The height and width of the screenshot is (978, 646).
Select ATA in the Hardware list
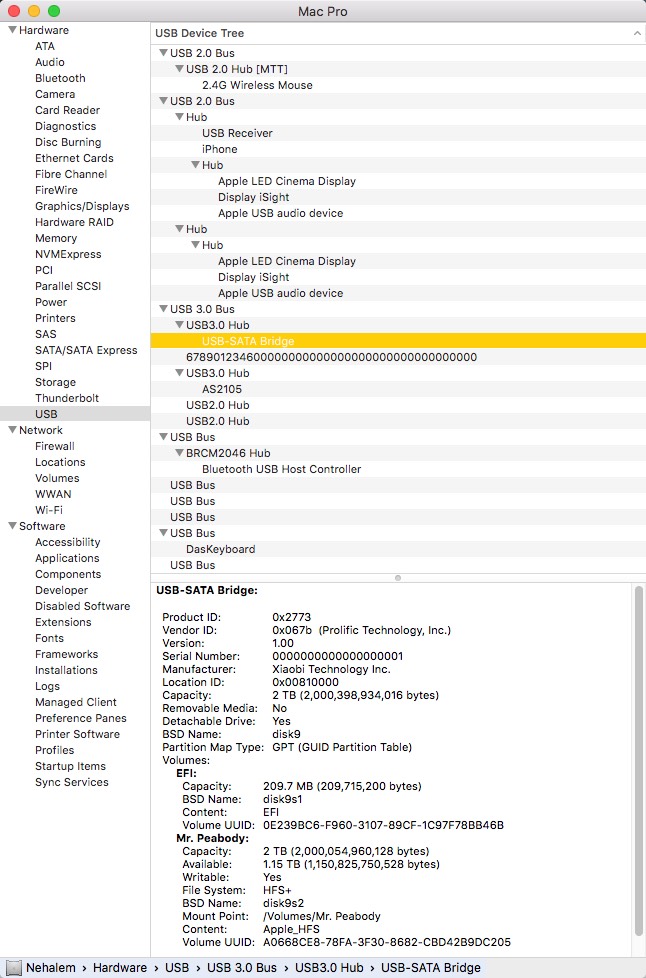click(x=45, y=46)
